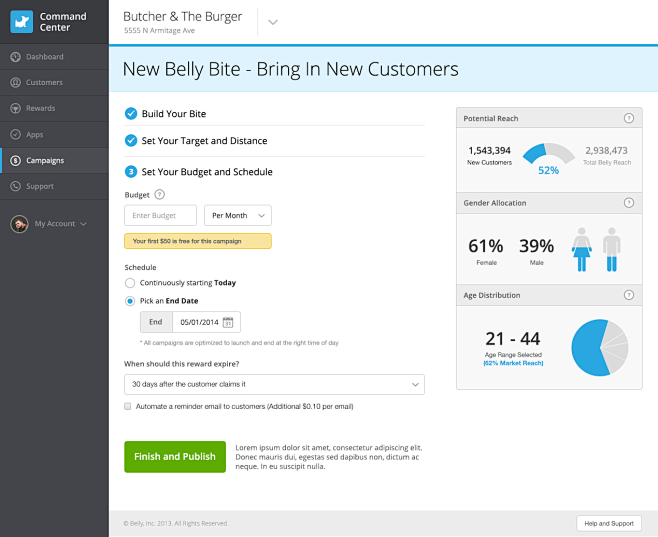Viewport: 658px width, 537px height.
Task: Click the Command Center logo icon
Action: 22,21
